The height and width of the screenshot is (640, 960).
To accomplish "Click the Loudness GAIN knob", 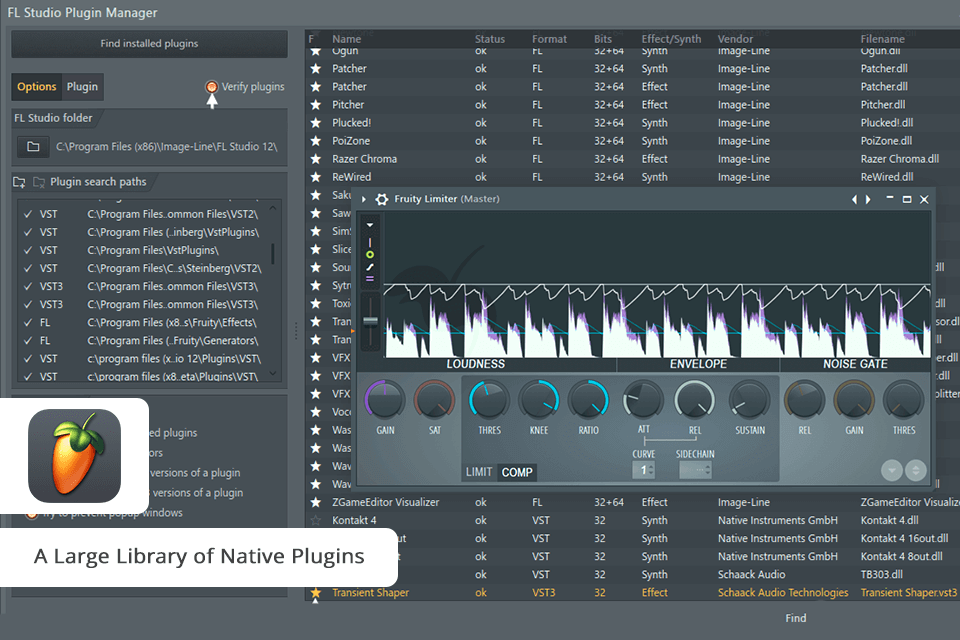I will coord(385,399).
